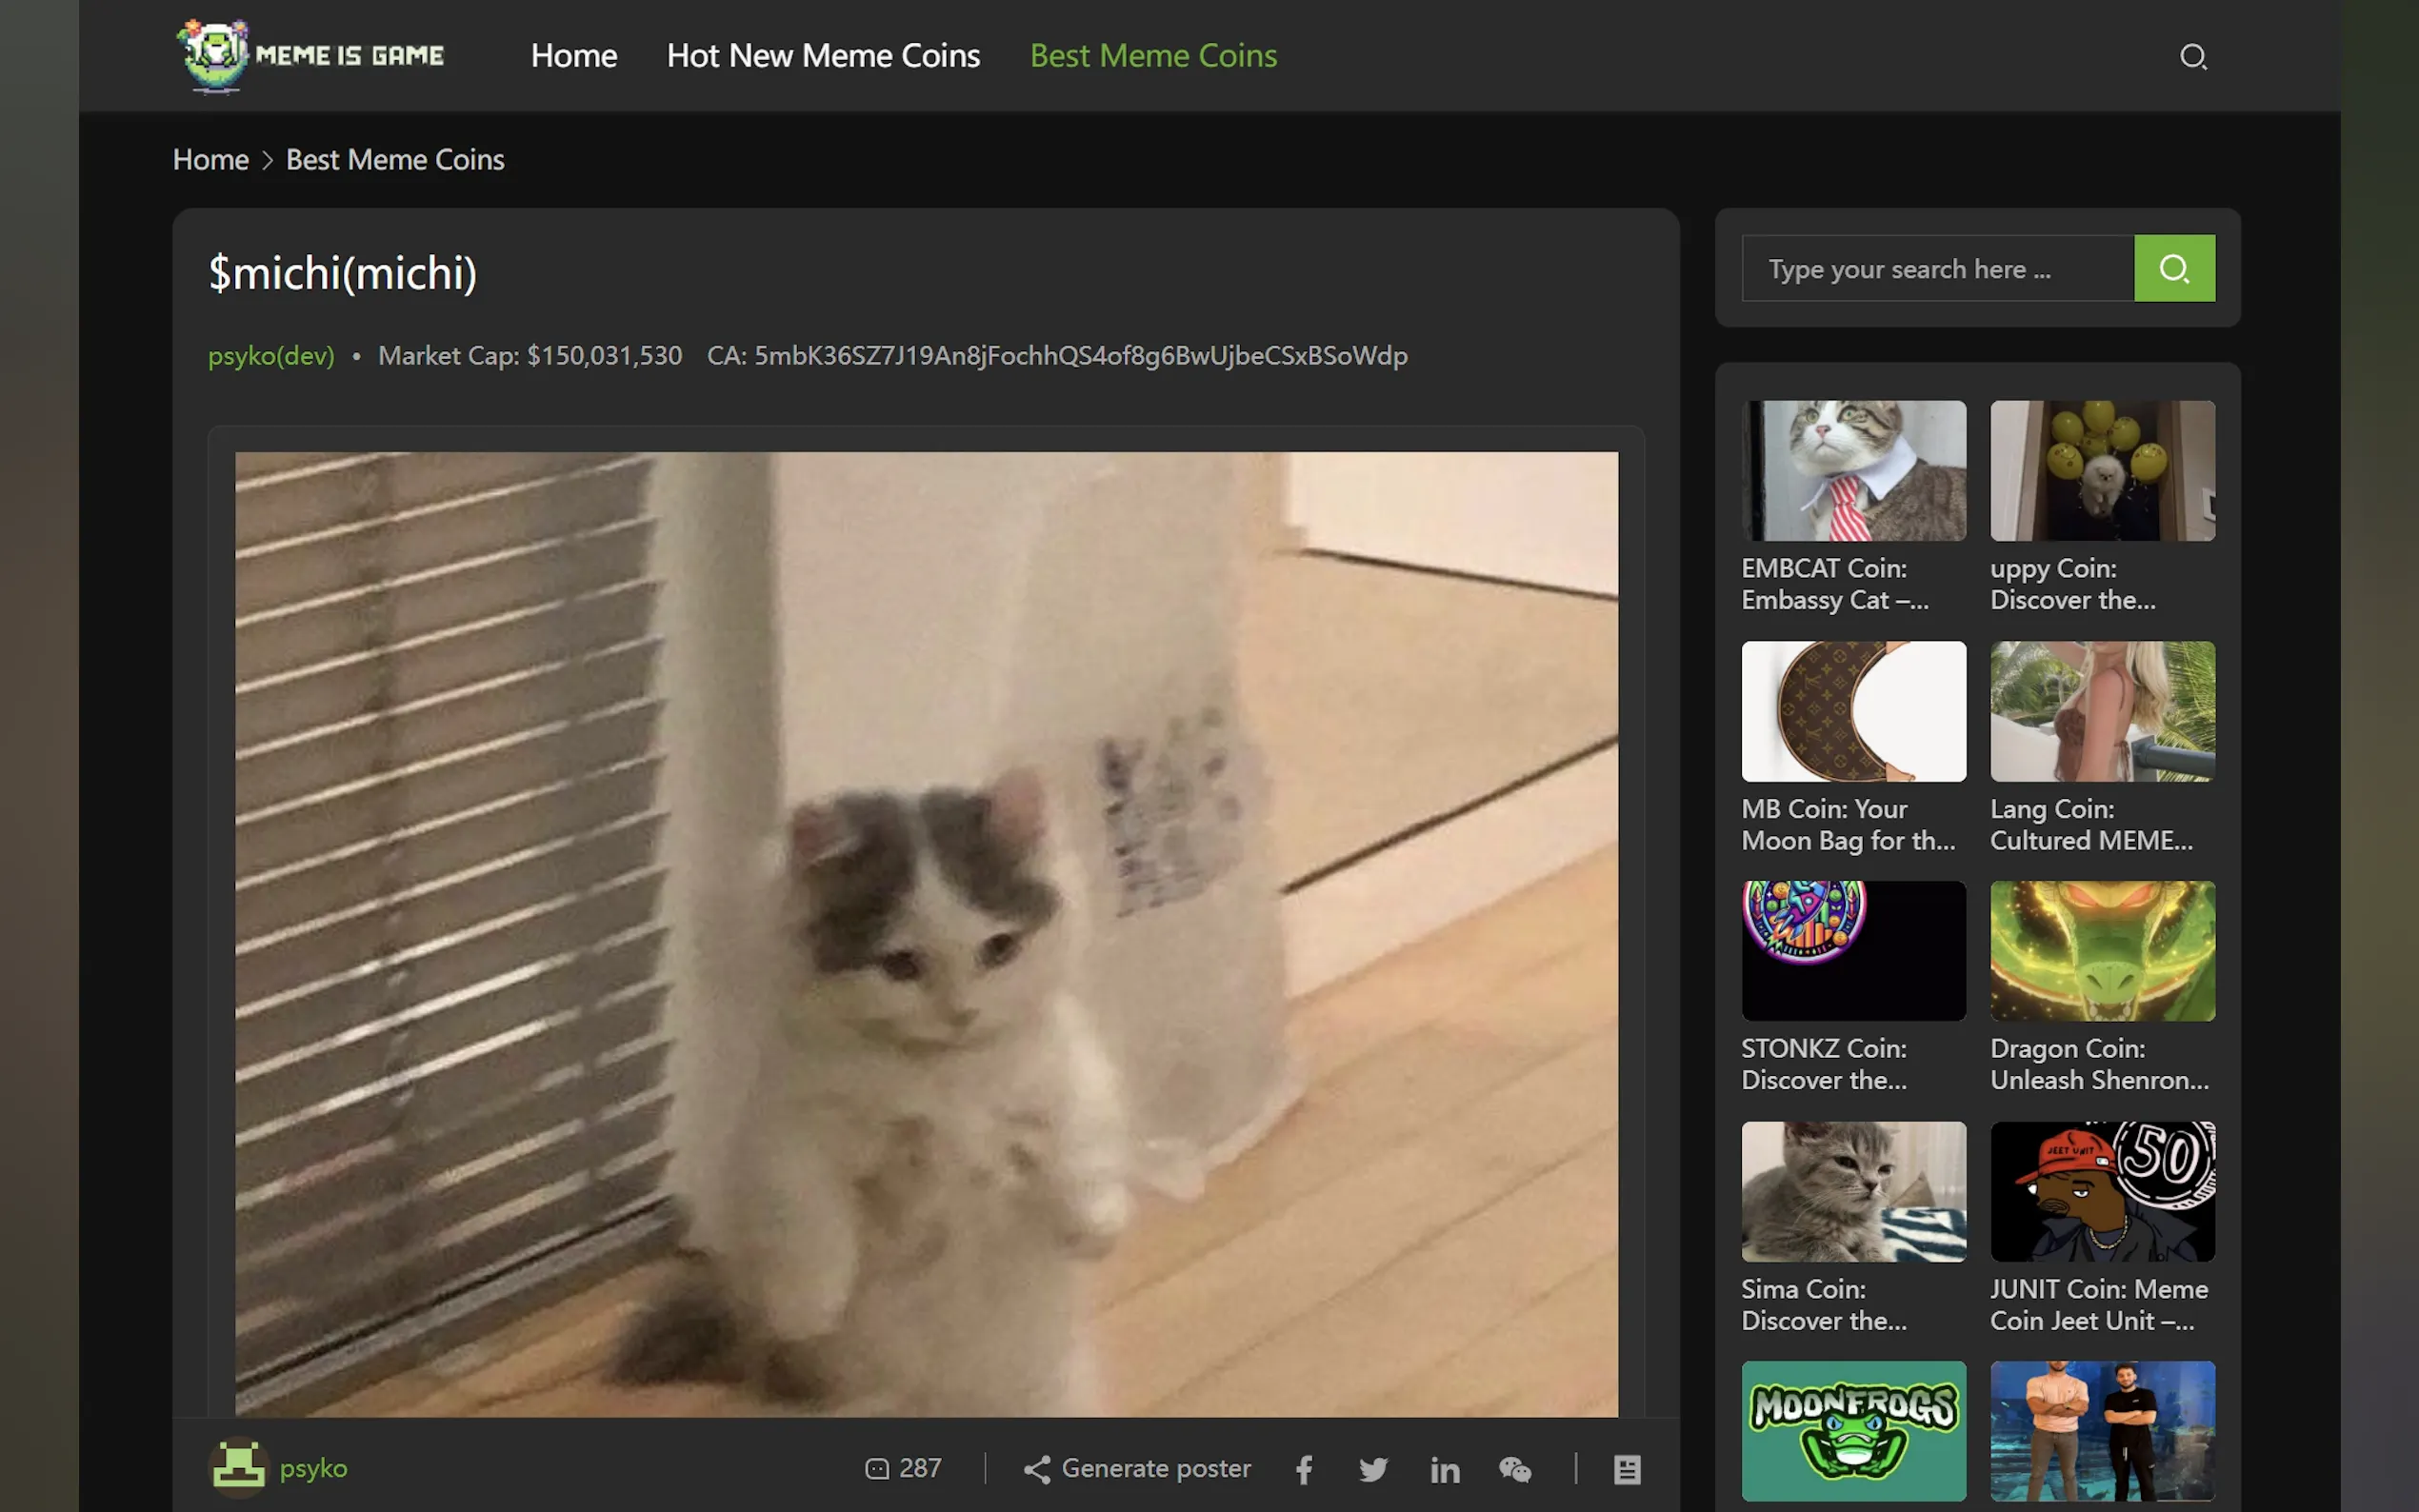
Task: Go to Best Meme Coins tab
Action: [1153, 56]
